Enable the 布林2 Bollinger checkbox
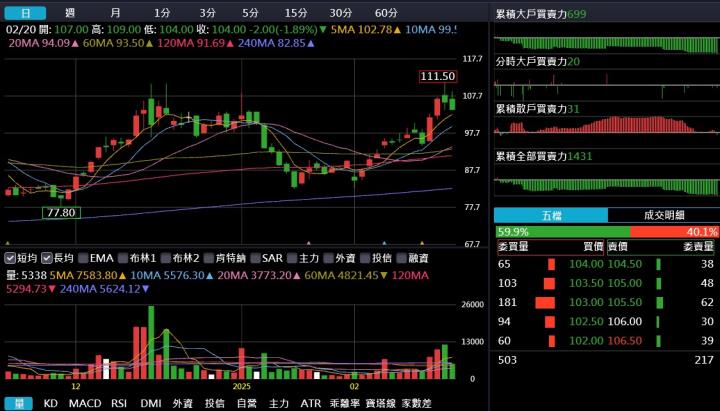The height and width of the screenshot is (411, 720). point(166,258)
